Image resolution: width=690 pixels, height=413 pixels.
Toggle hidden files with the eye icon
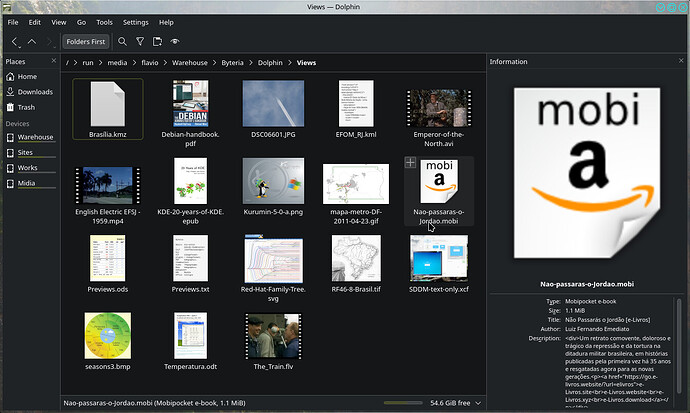(x=175, y=41)
